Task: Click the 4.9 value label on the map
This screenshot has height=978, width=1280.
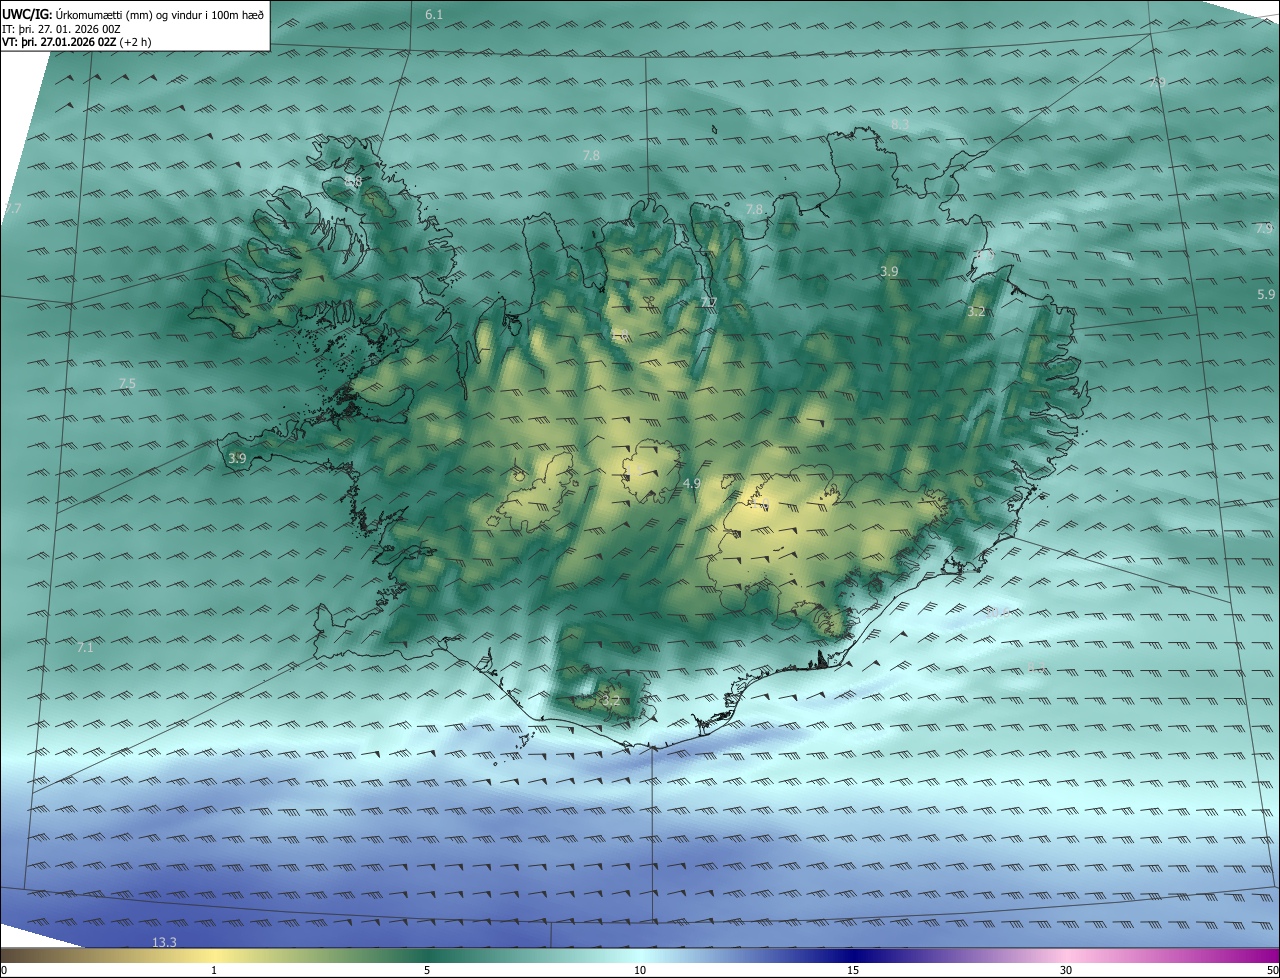Action: [x=691, y=484]
